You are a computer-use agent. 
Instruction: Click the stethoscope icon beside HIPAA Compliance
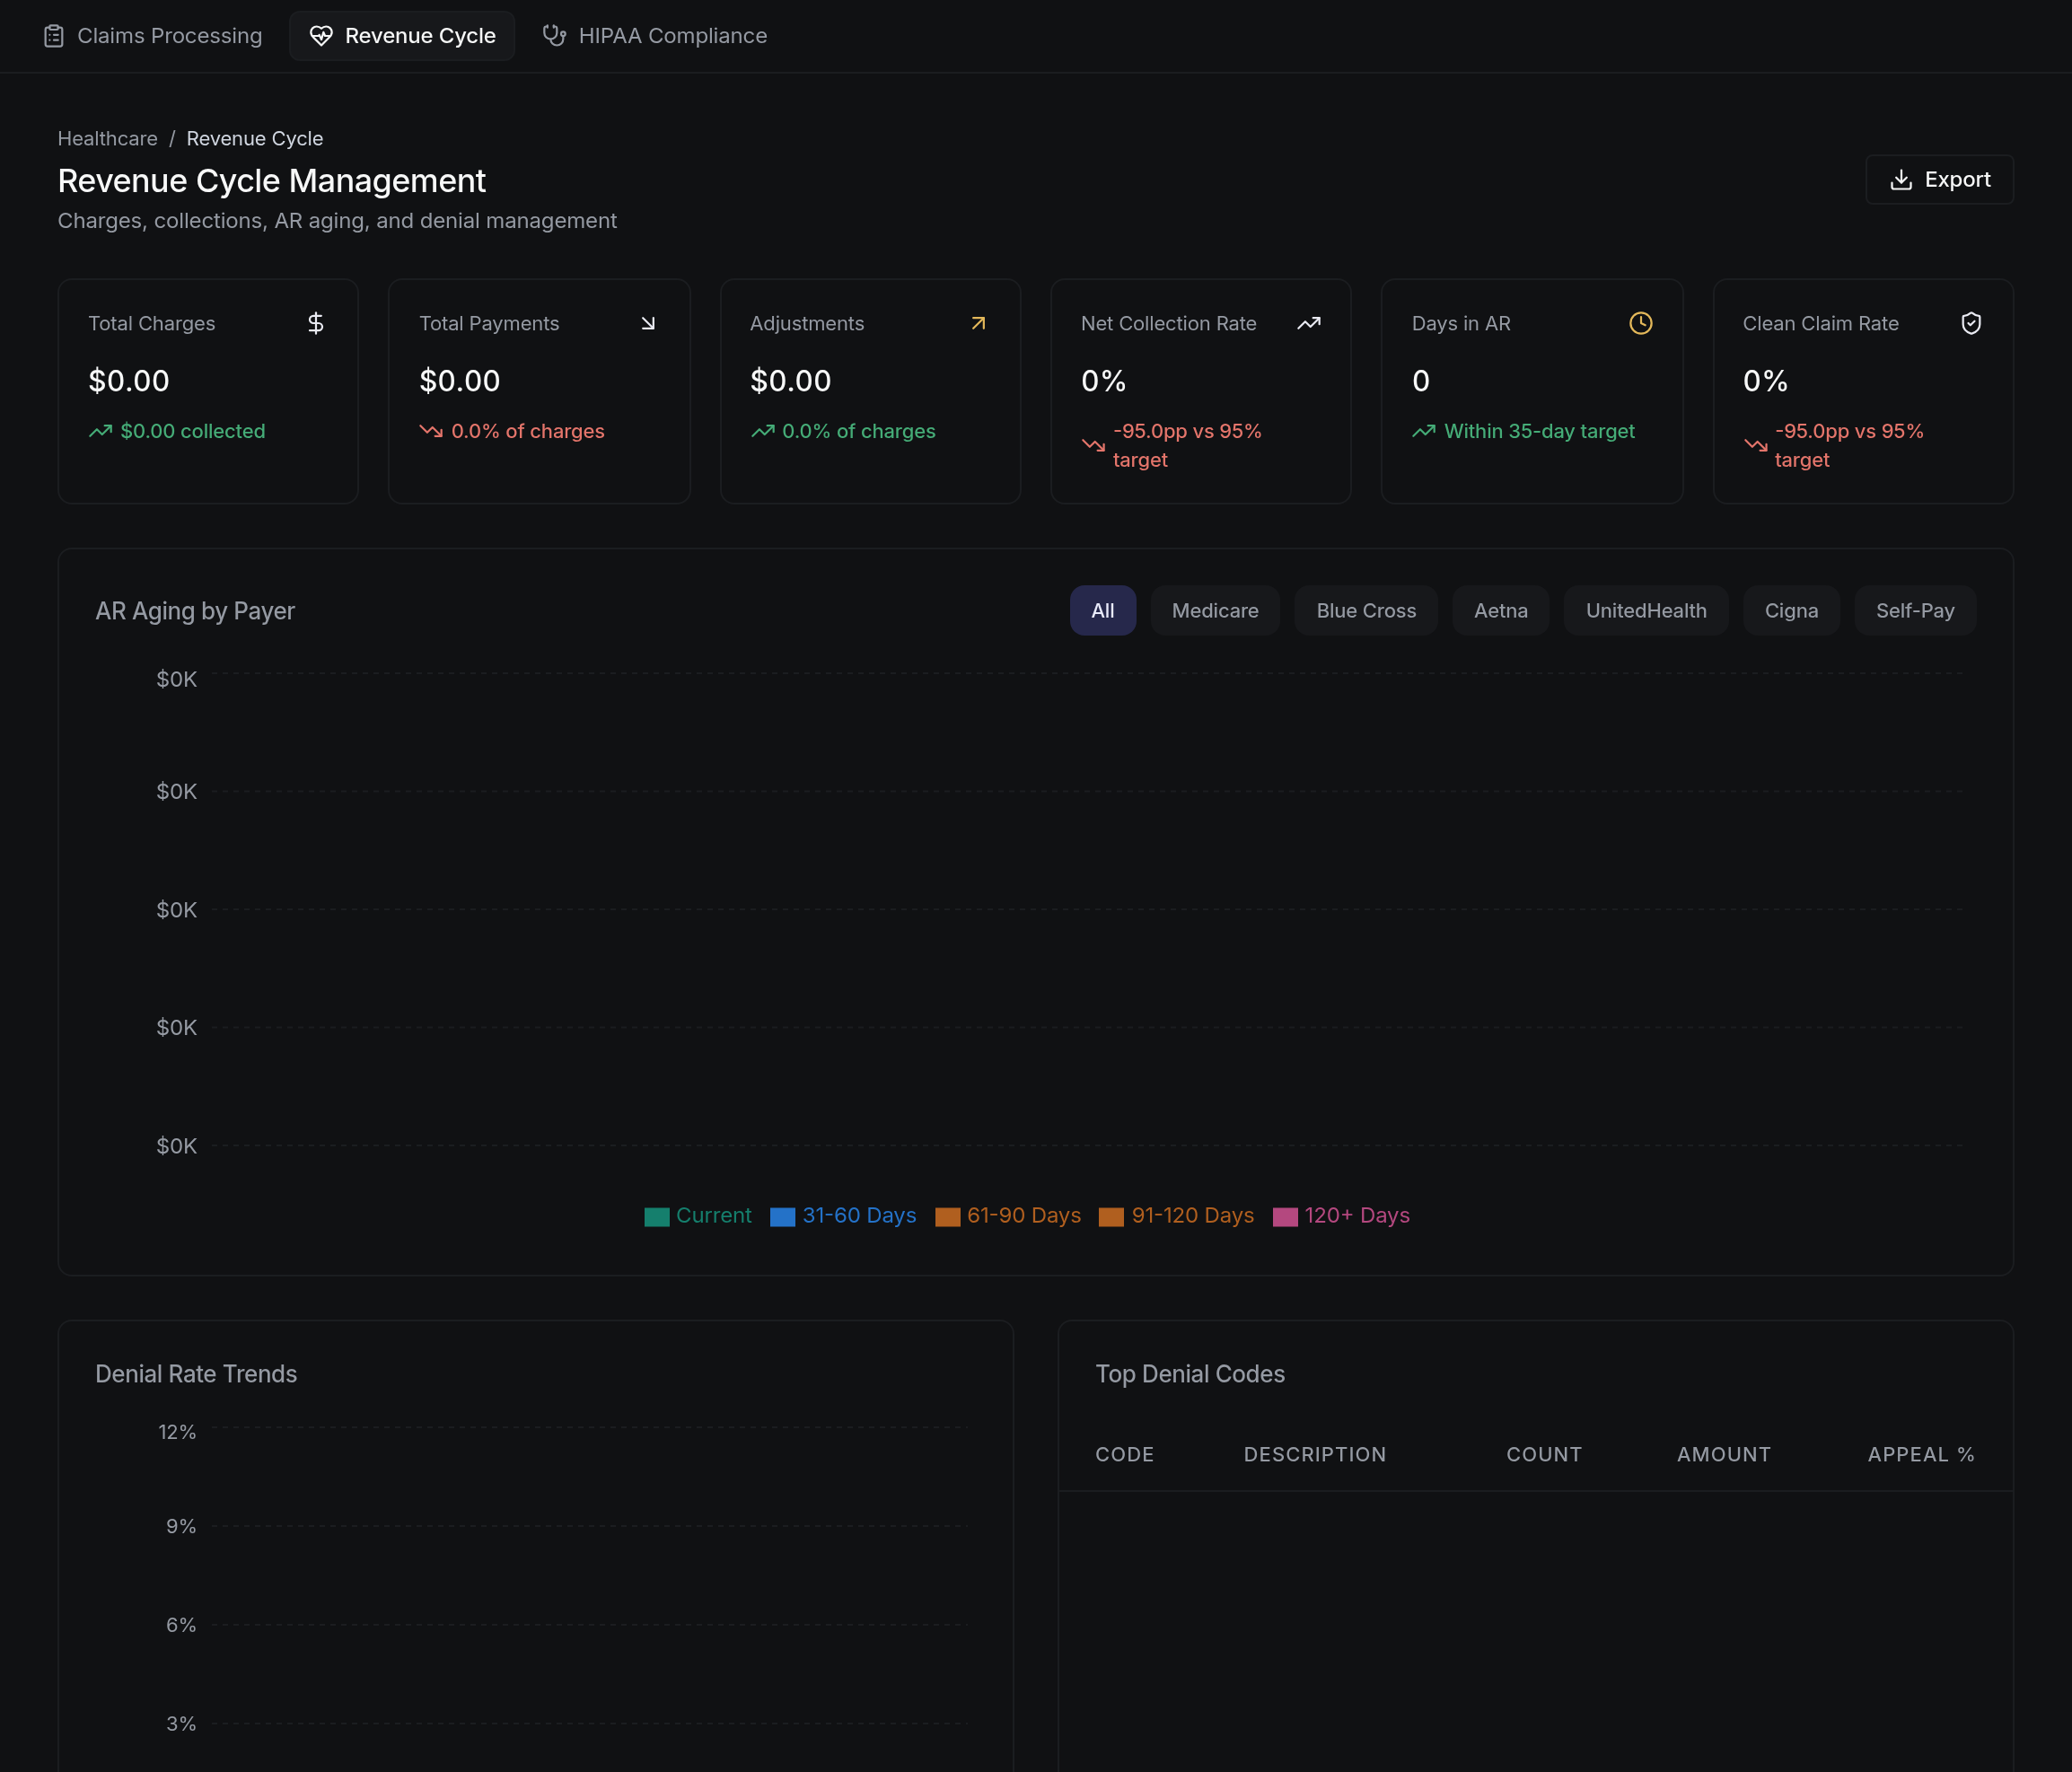[x=554, y=36]
